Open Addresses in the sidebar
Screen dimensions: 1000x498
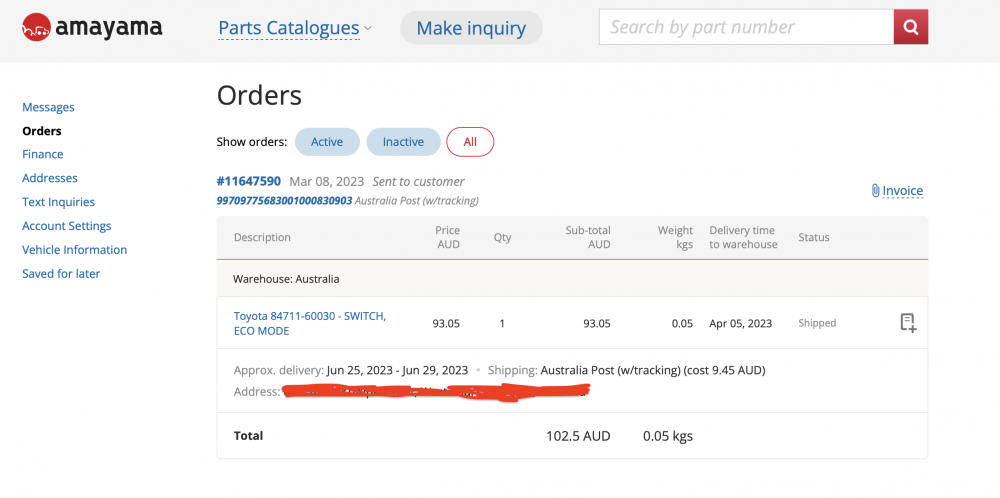[50, 178]
